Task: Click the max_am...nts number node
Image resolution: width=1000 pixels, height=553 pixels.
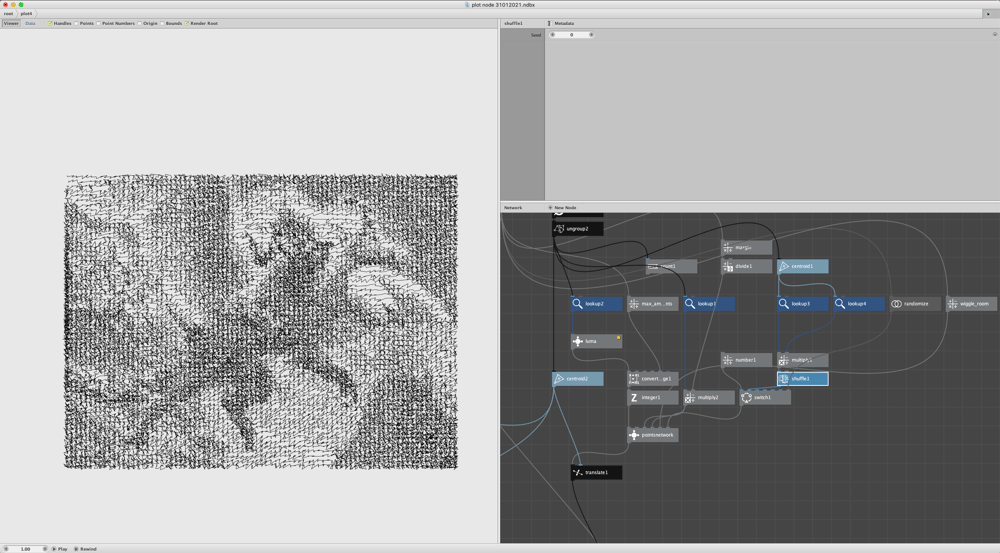Action: click(x=652, y=304)
